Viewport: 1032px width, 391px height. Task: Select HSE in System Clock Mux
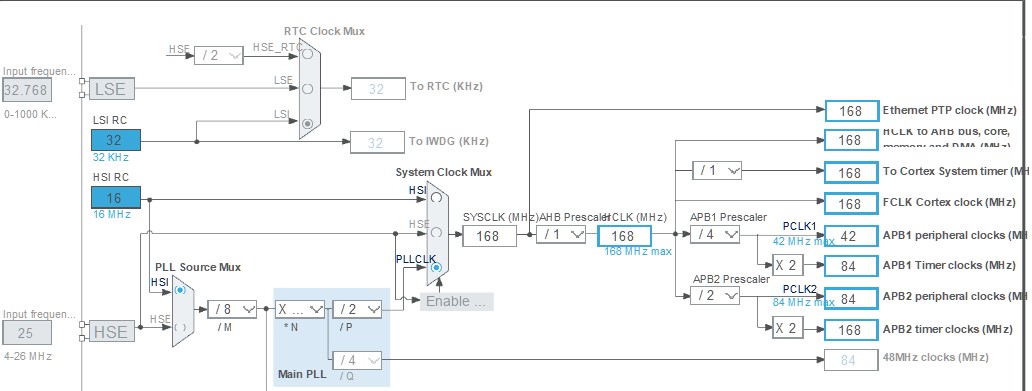[x=436, y=232]
